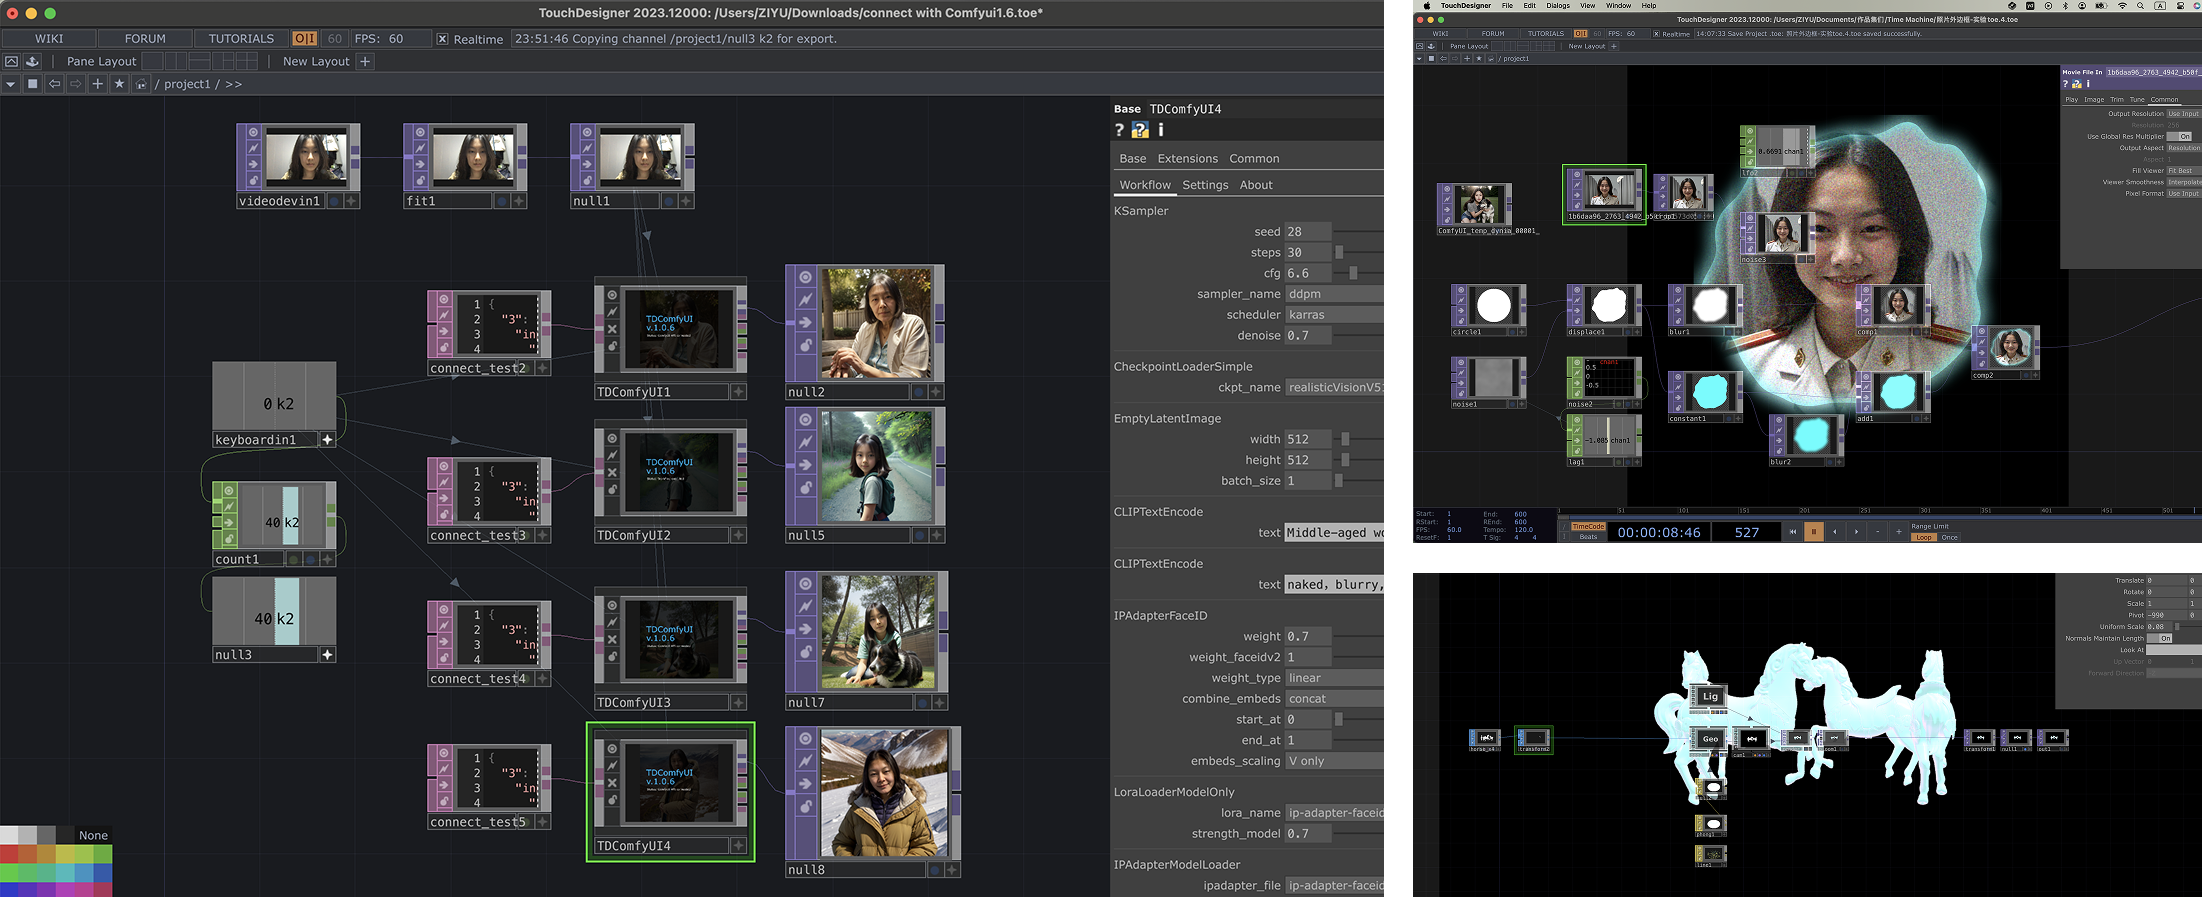Open TUTORIALS in the left window
Image resolution: width=2202 pixels, height=897 pixels.
[x=241, y=38]
